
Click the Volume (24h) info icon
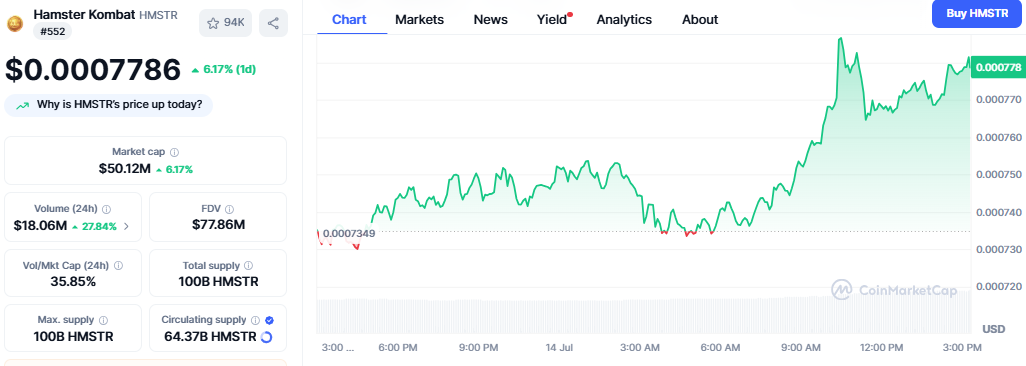107,209
